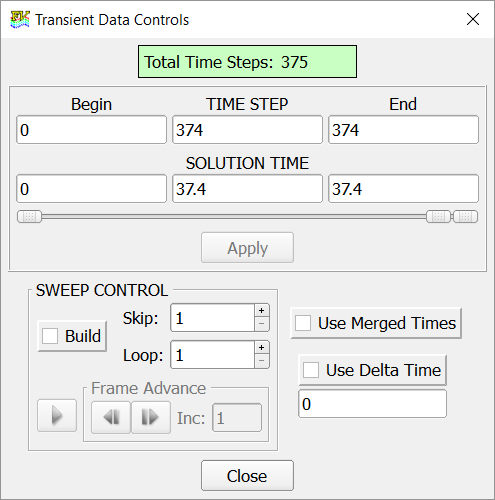Image resolution: width=495 pixels, height=500 pixels.
Task: Click the Apply button
Action: click(247, 248)
